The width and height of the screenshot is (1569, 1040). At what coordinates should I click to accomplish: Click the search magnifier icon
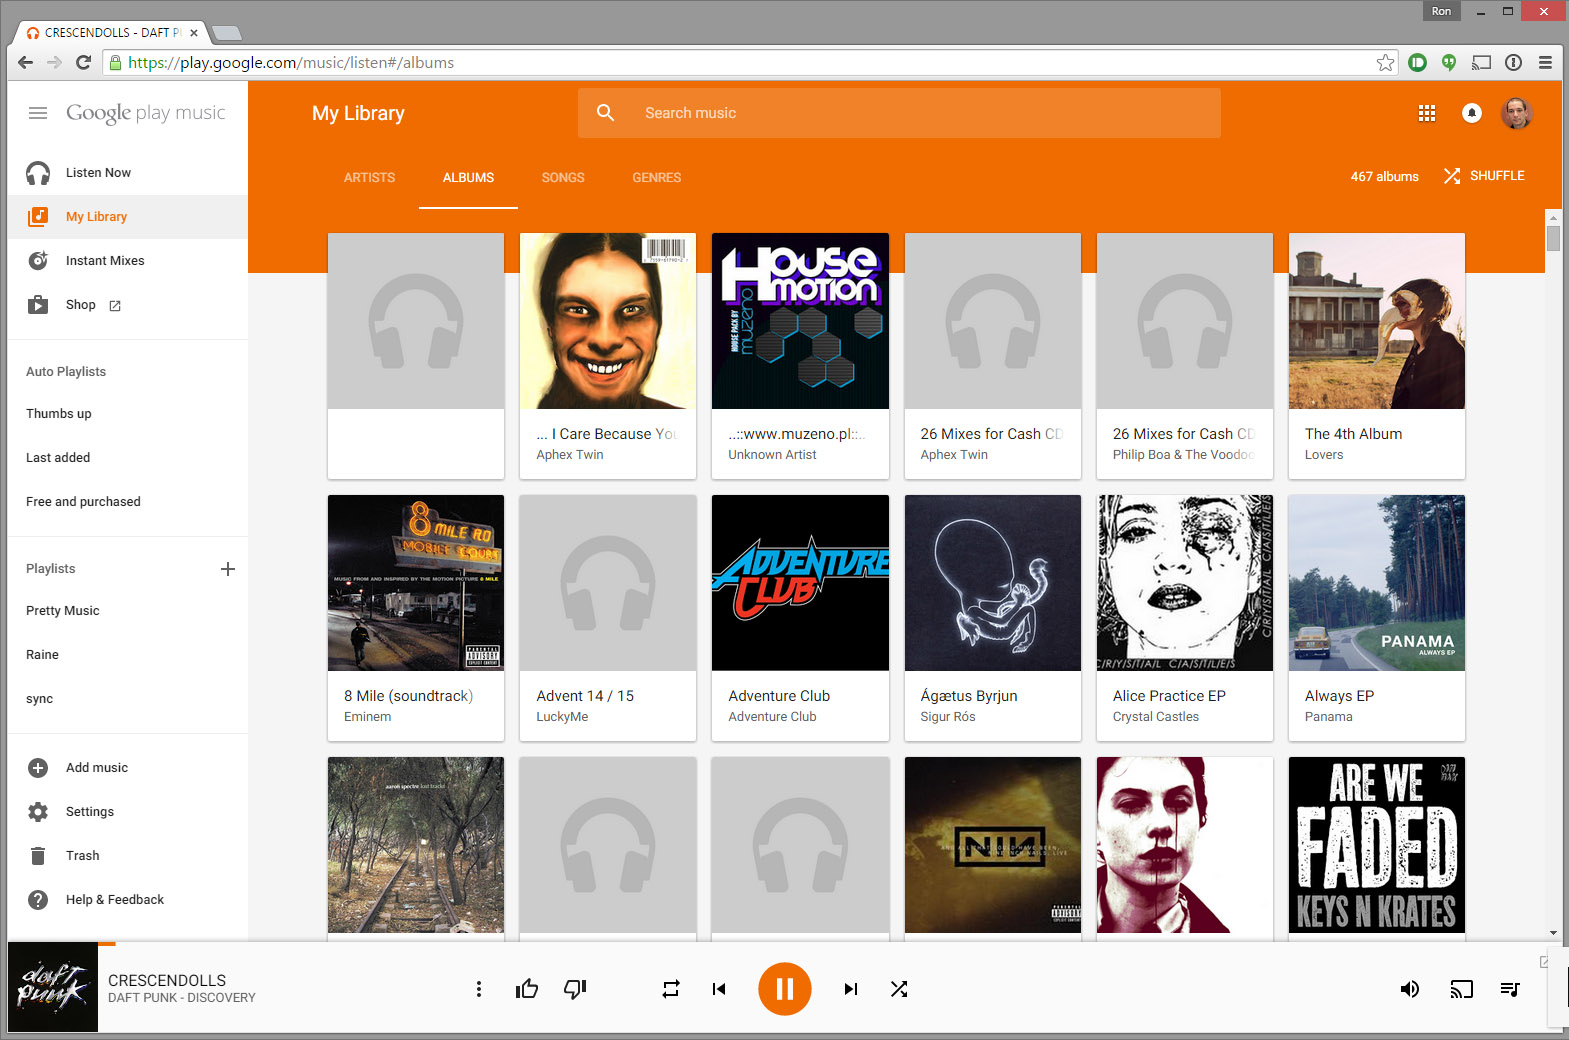[x=606, y=113]
